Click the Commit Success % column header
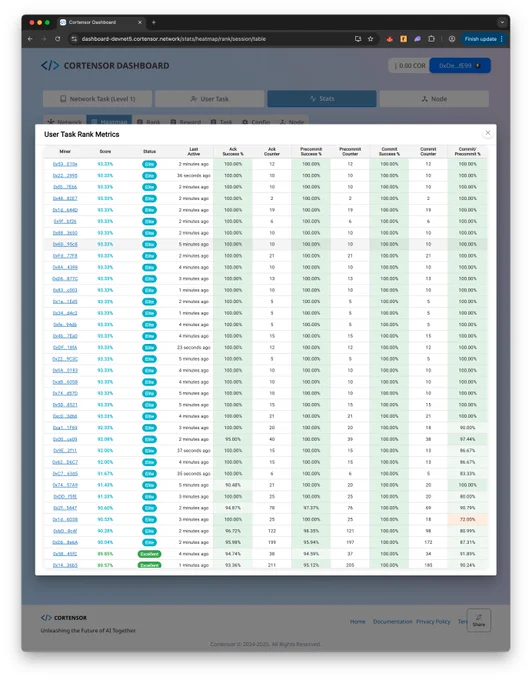The height and width of the screenshot is (680, 532). tap(389, 151)
